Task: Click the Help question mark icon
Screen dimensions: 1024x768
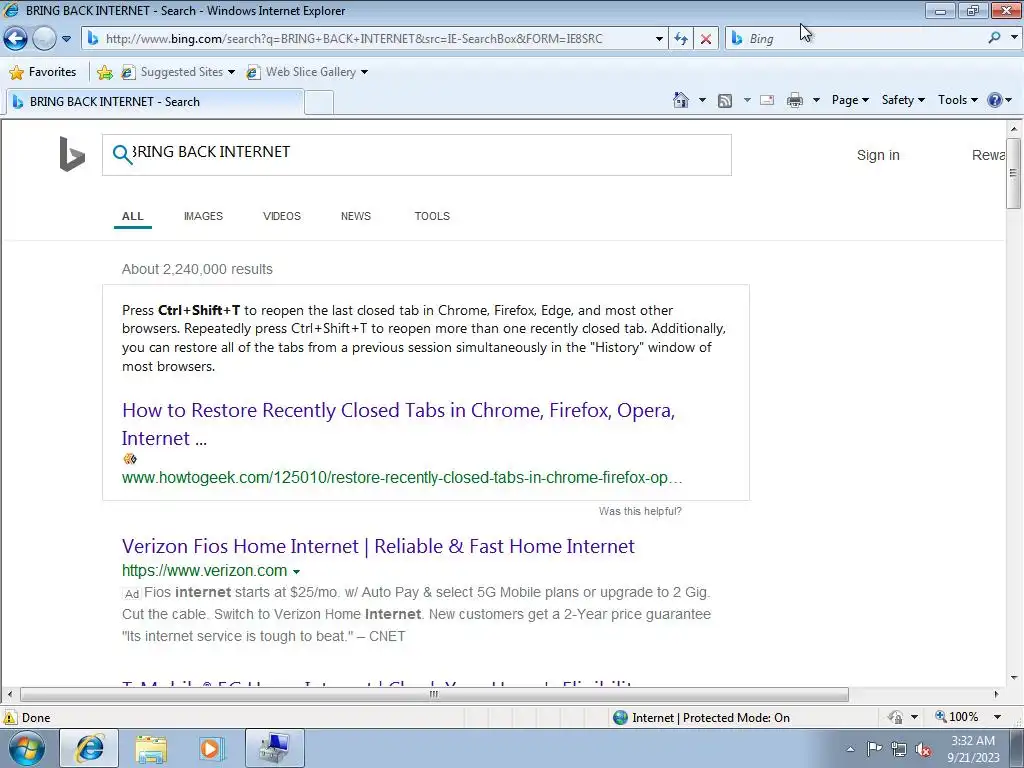Action: [x=995, y=100]
